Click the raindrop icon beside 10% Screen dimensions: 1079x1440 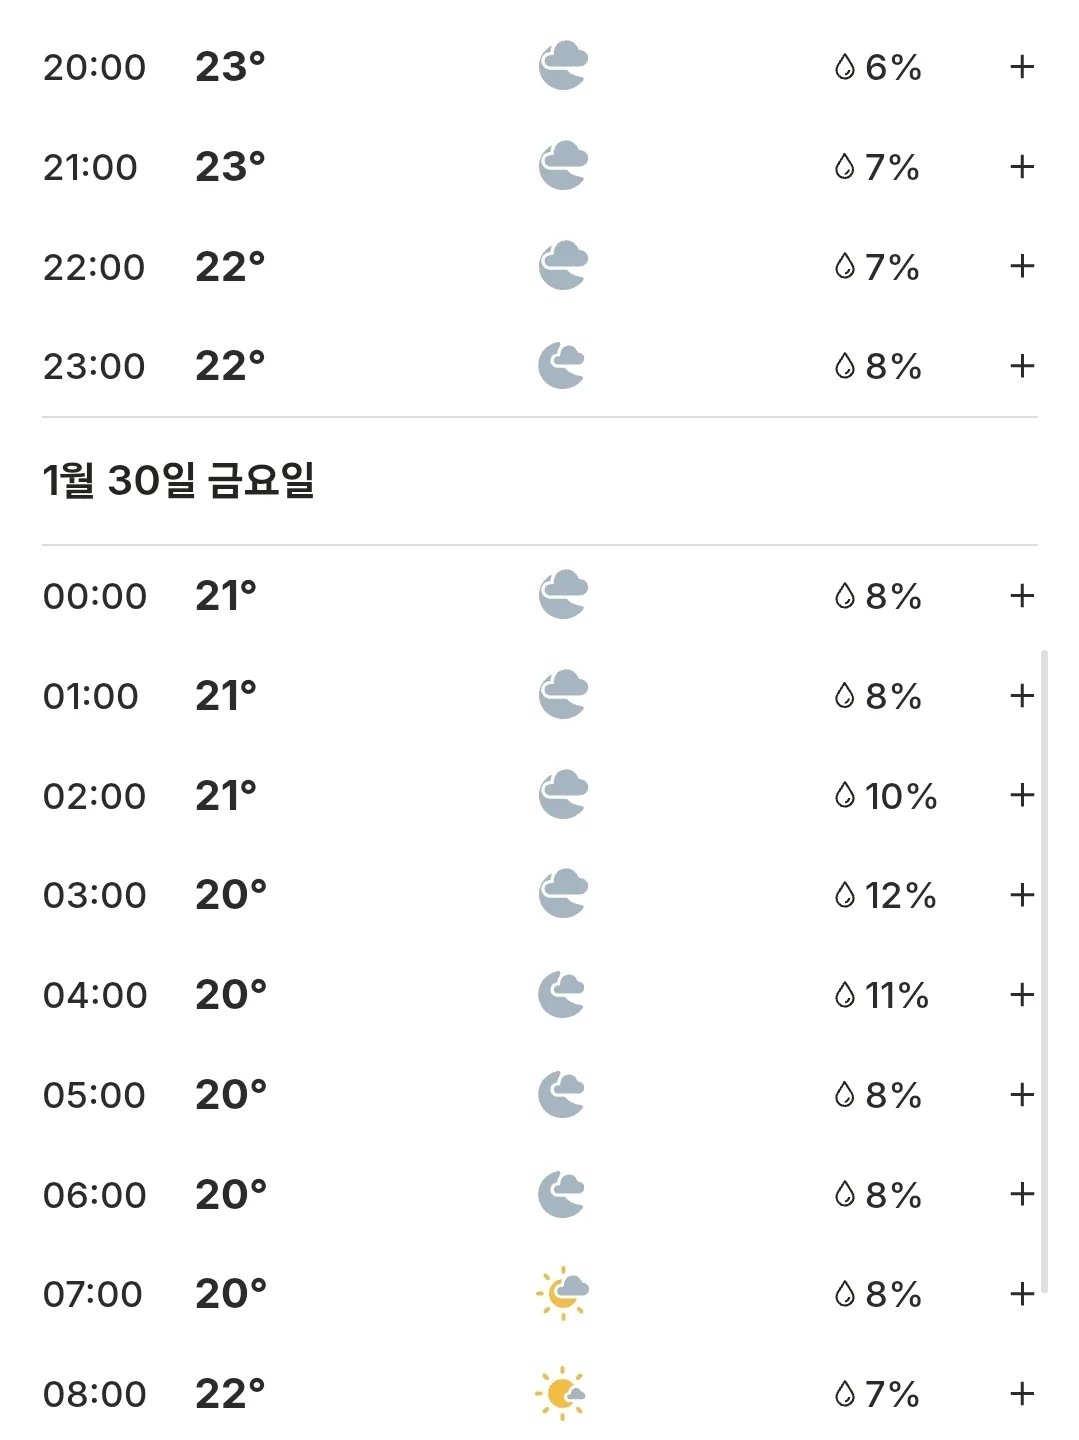click(845, 796)
